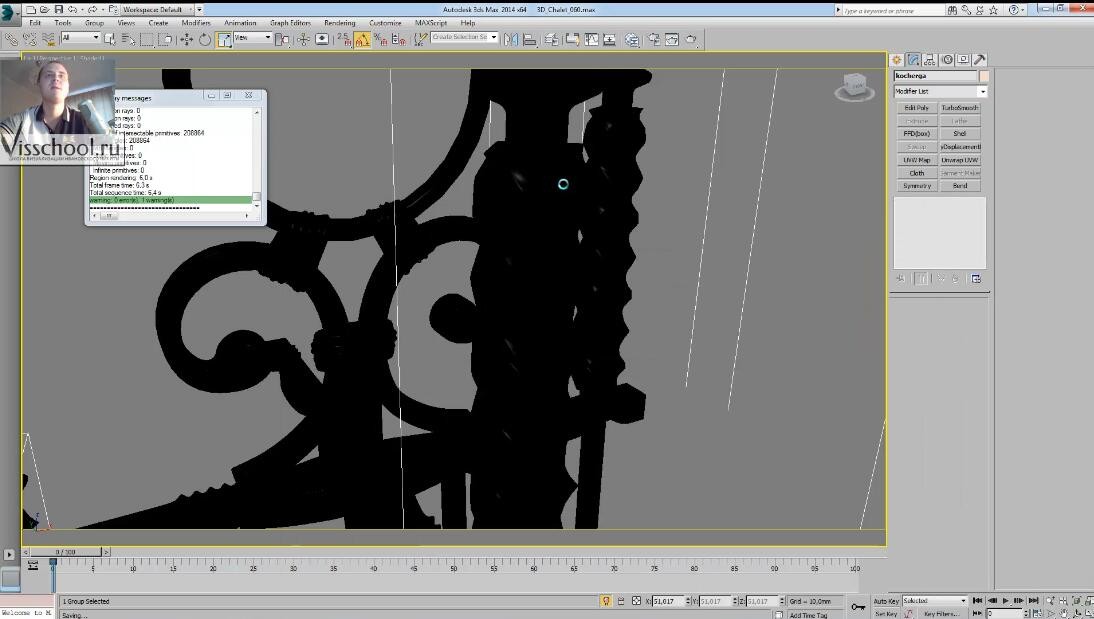Screen dimensions: 1094x619
Task: Apply the Edit Poly modifier
Action: pyautogui.click(x=917, y=107)
